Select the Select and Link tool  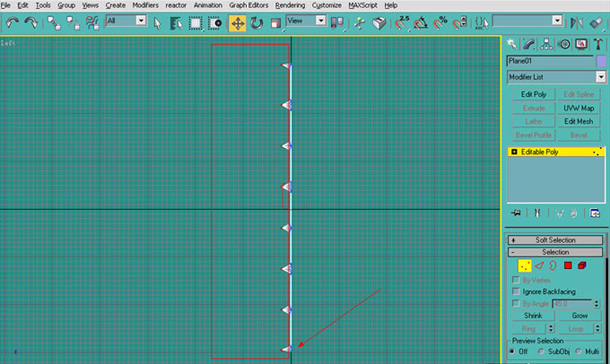point(54,23)
